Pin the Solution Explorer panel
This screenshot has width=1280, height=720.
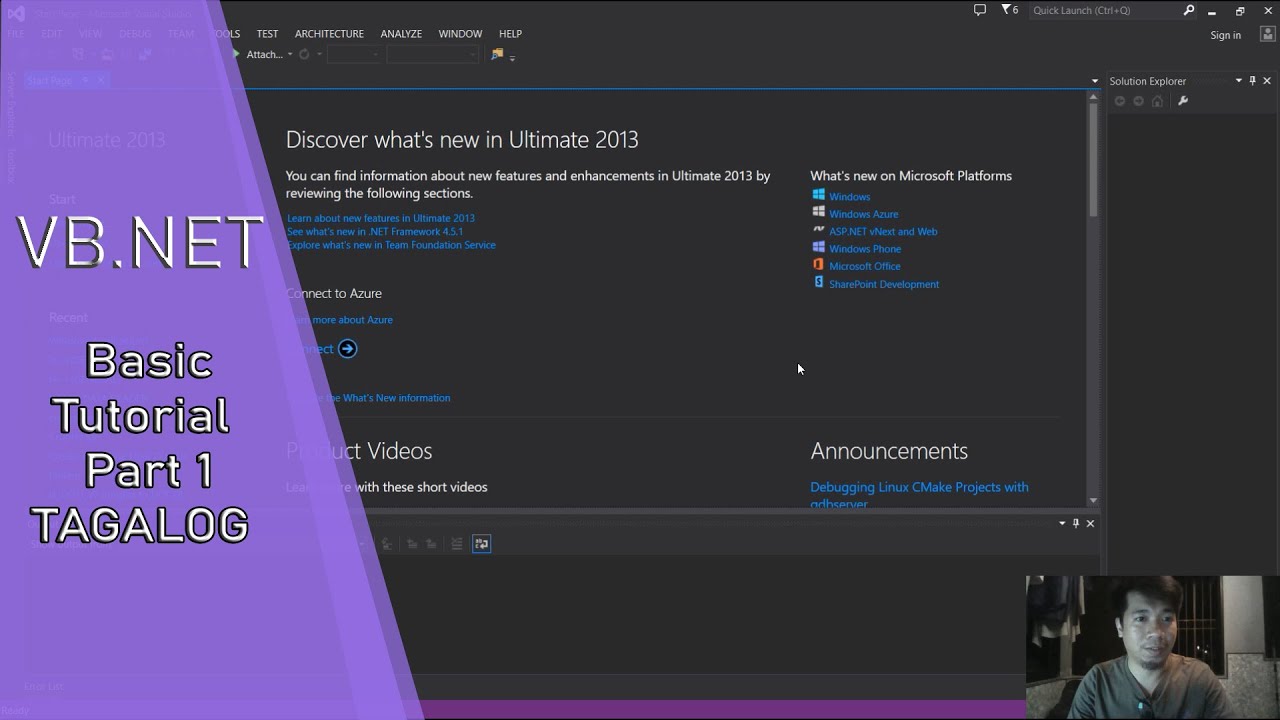[x=1252, y=81]
